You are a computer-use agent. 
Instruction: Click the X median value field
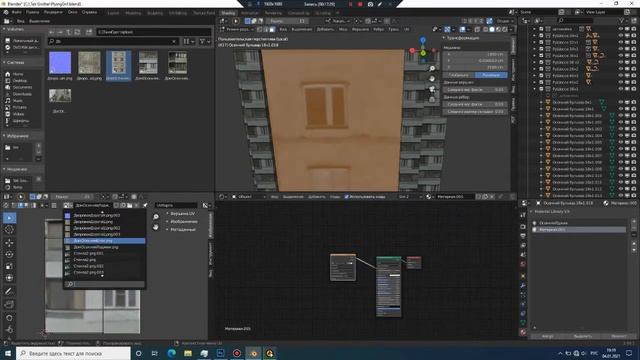(x=476, y=54)
